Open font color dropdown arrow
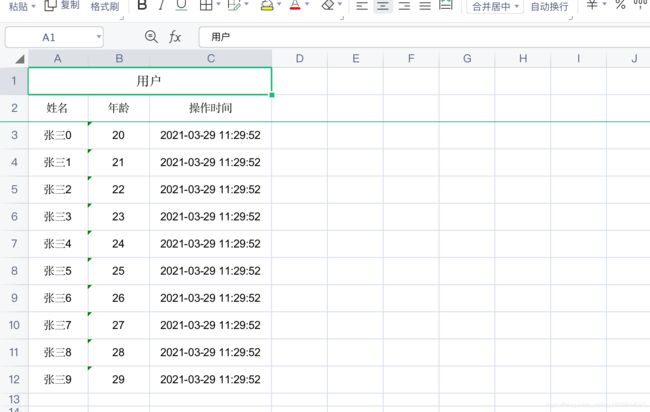 [x=307, y=5]
